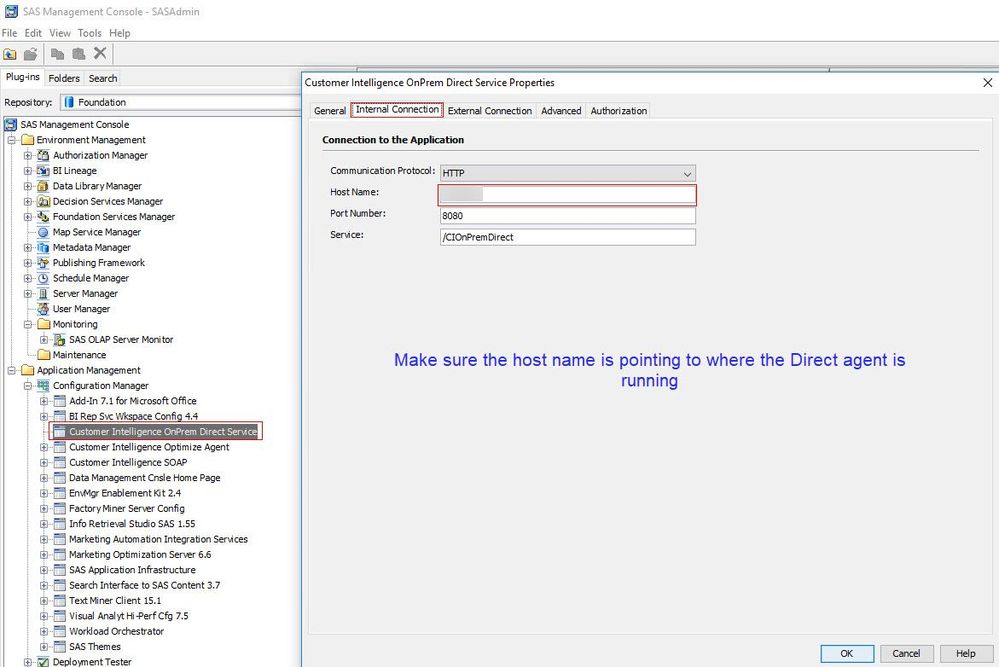Expand the Deployment Tester node
Screen dimensions: 999x667
click(27, 662)
